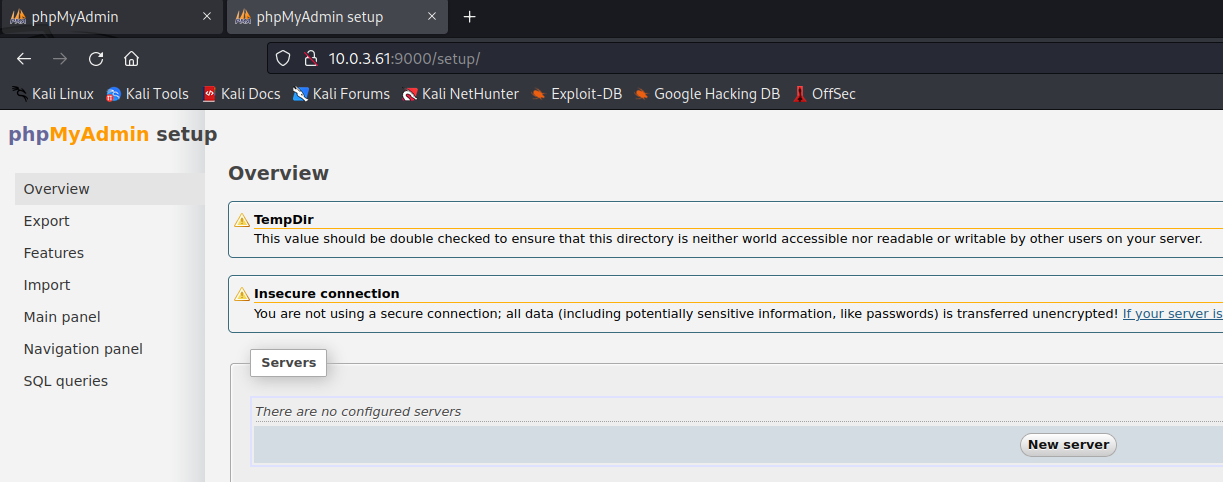Select Navigation panel in the sidebar
The image size is (1223, 482).
[110, 349]
